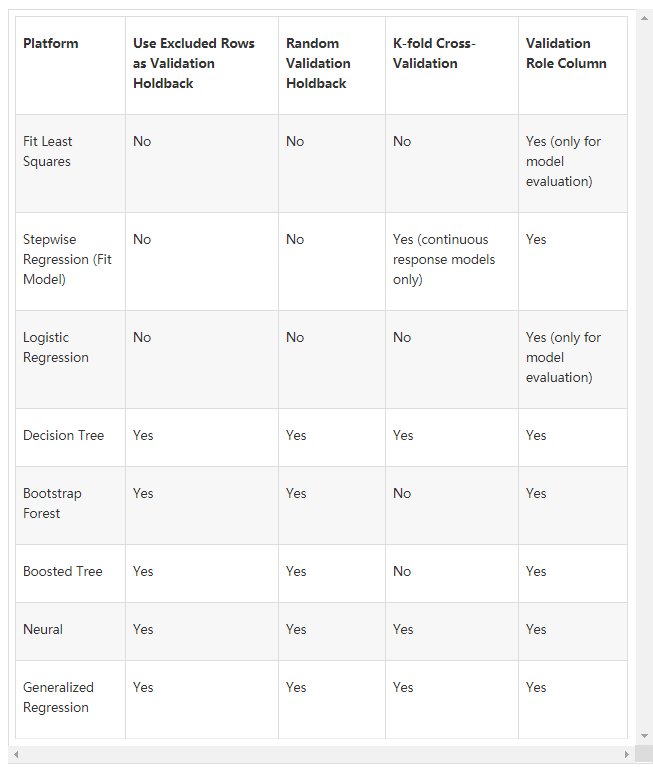653x767 pixels.
Task: Click the left arrow of the horizontal scrollbar
Action: 15,753
